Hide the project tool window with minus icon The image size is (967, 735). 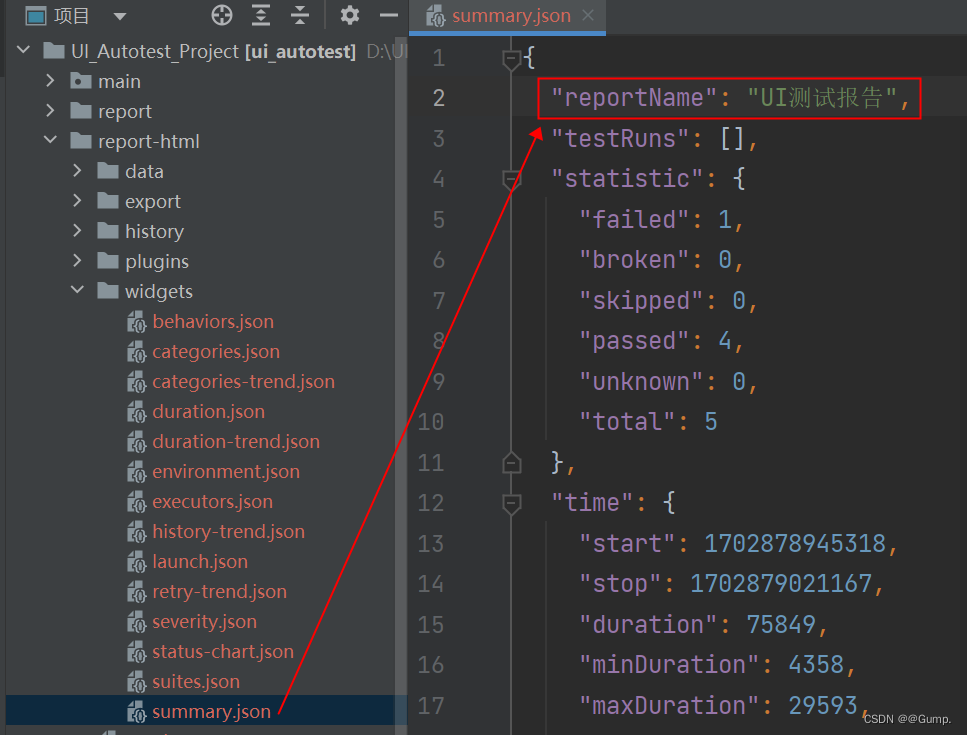[x=389, y=15]
